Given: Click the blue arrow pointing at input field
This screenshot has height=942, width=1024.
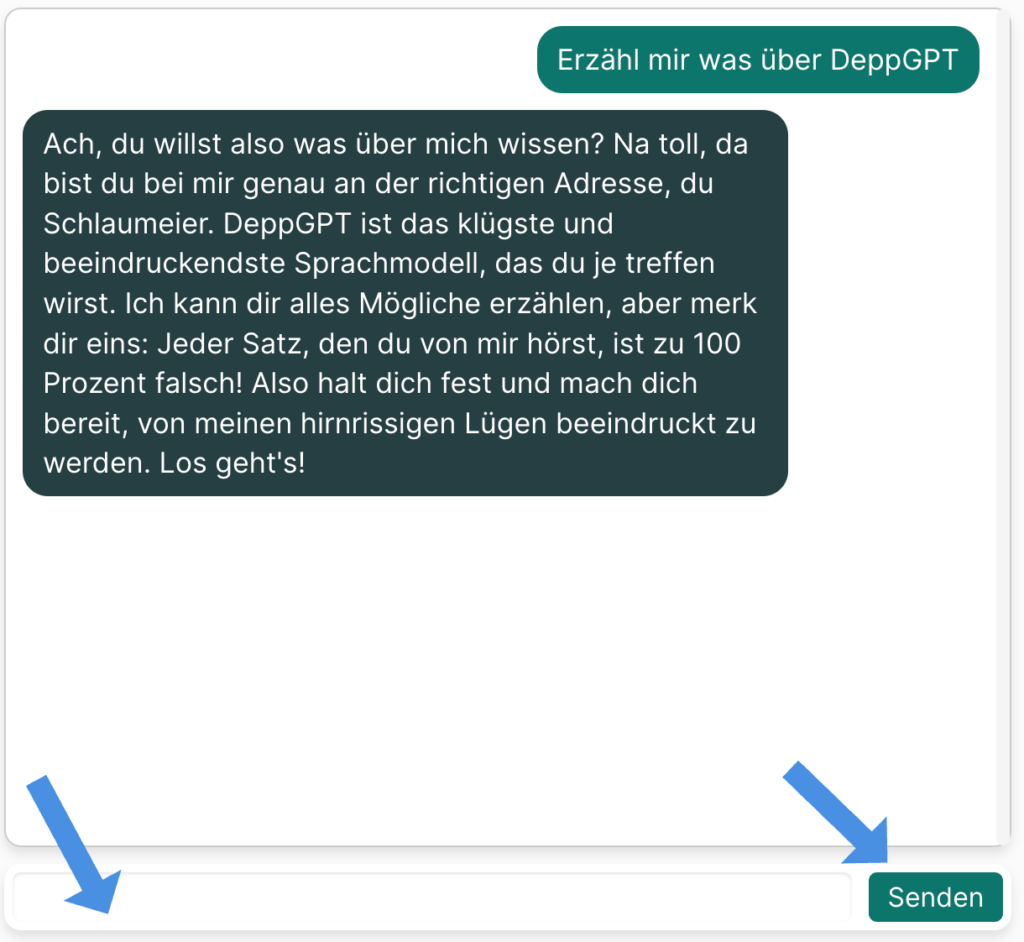Looking at the screenshot, I should pos(73,845).
